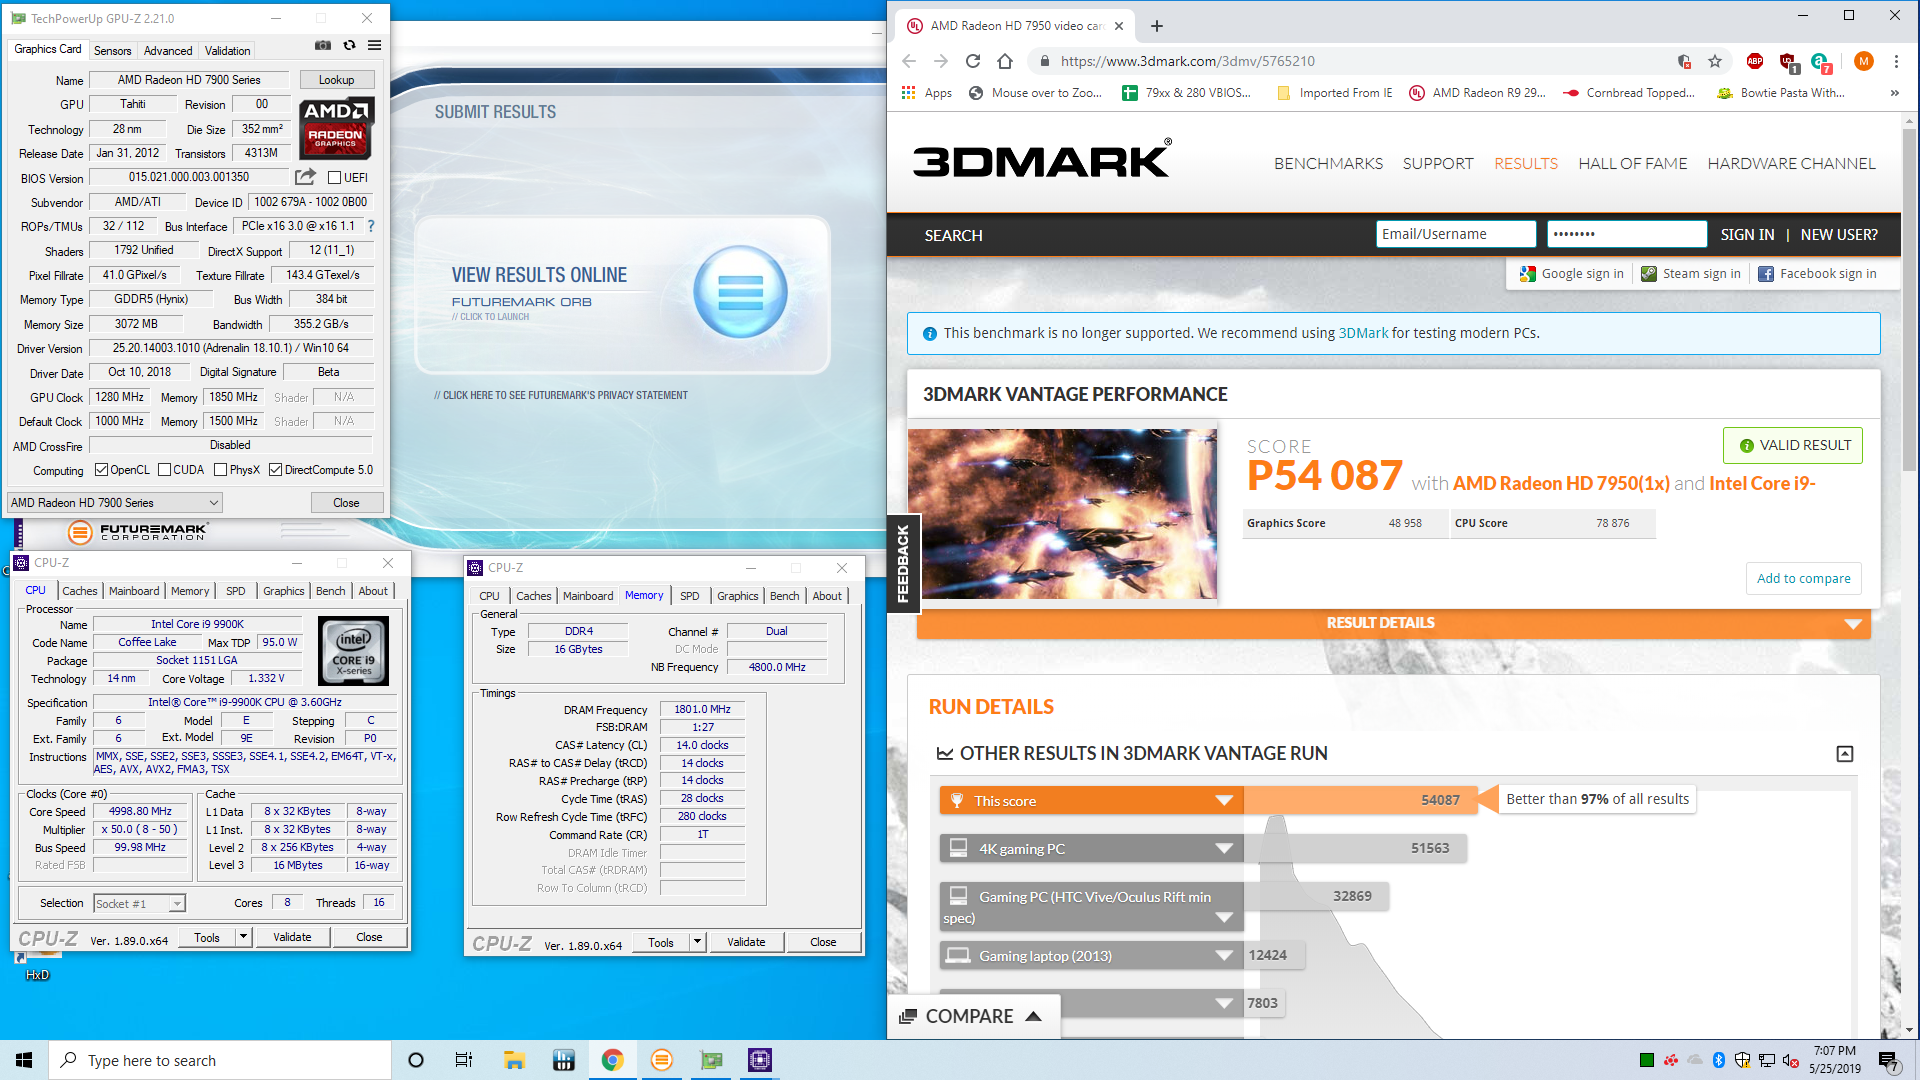
Task: Toggle PhysX checkbox in GPU-Z
Action: 221,470
